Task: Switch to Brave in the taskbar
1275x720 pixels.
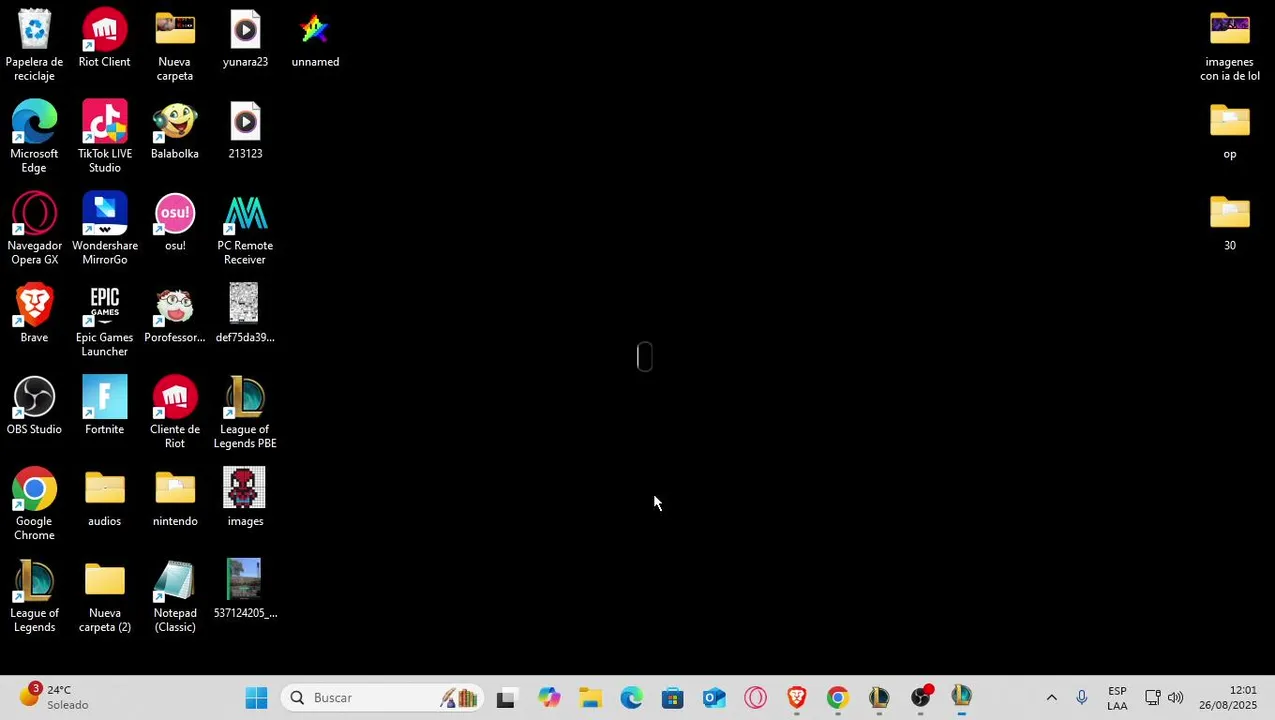Action: (797, 698)
